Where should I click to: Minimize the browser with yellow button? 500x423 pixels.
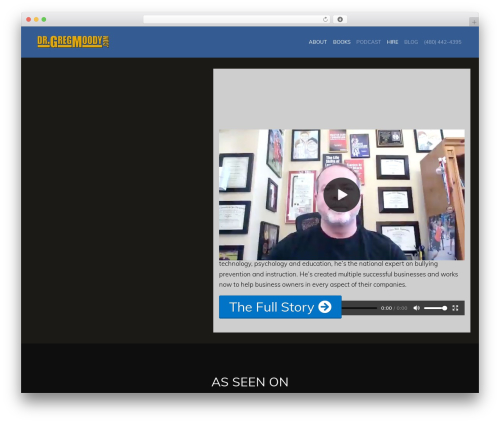click(36, 19)
